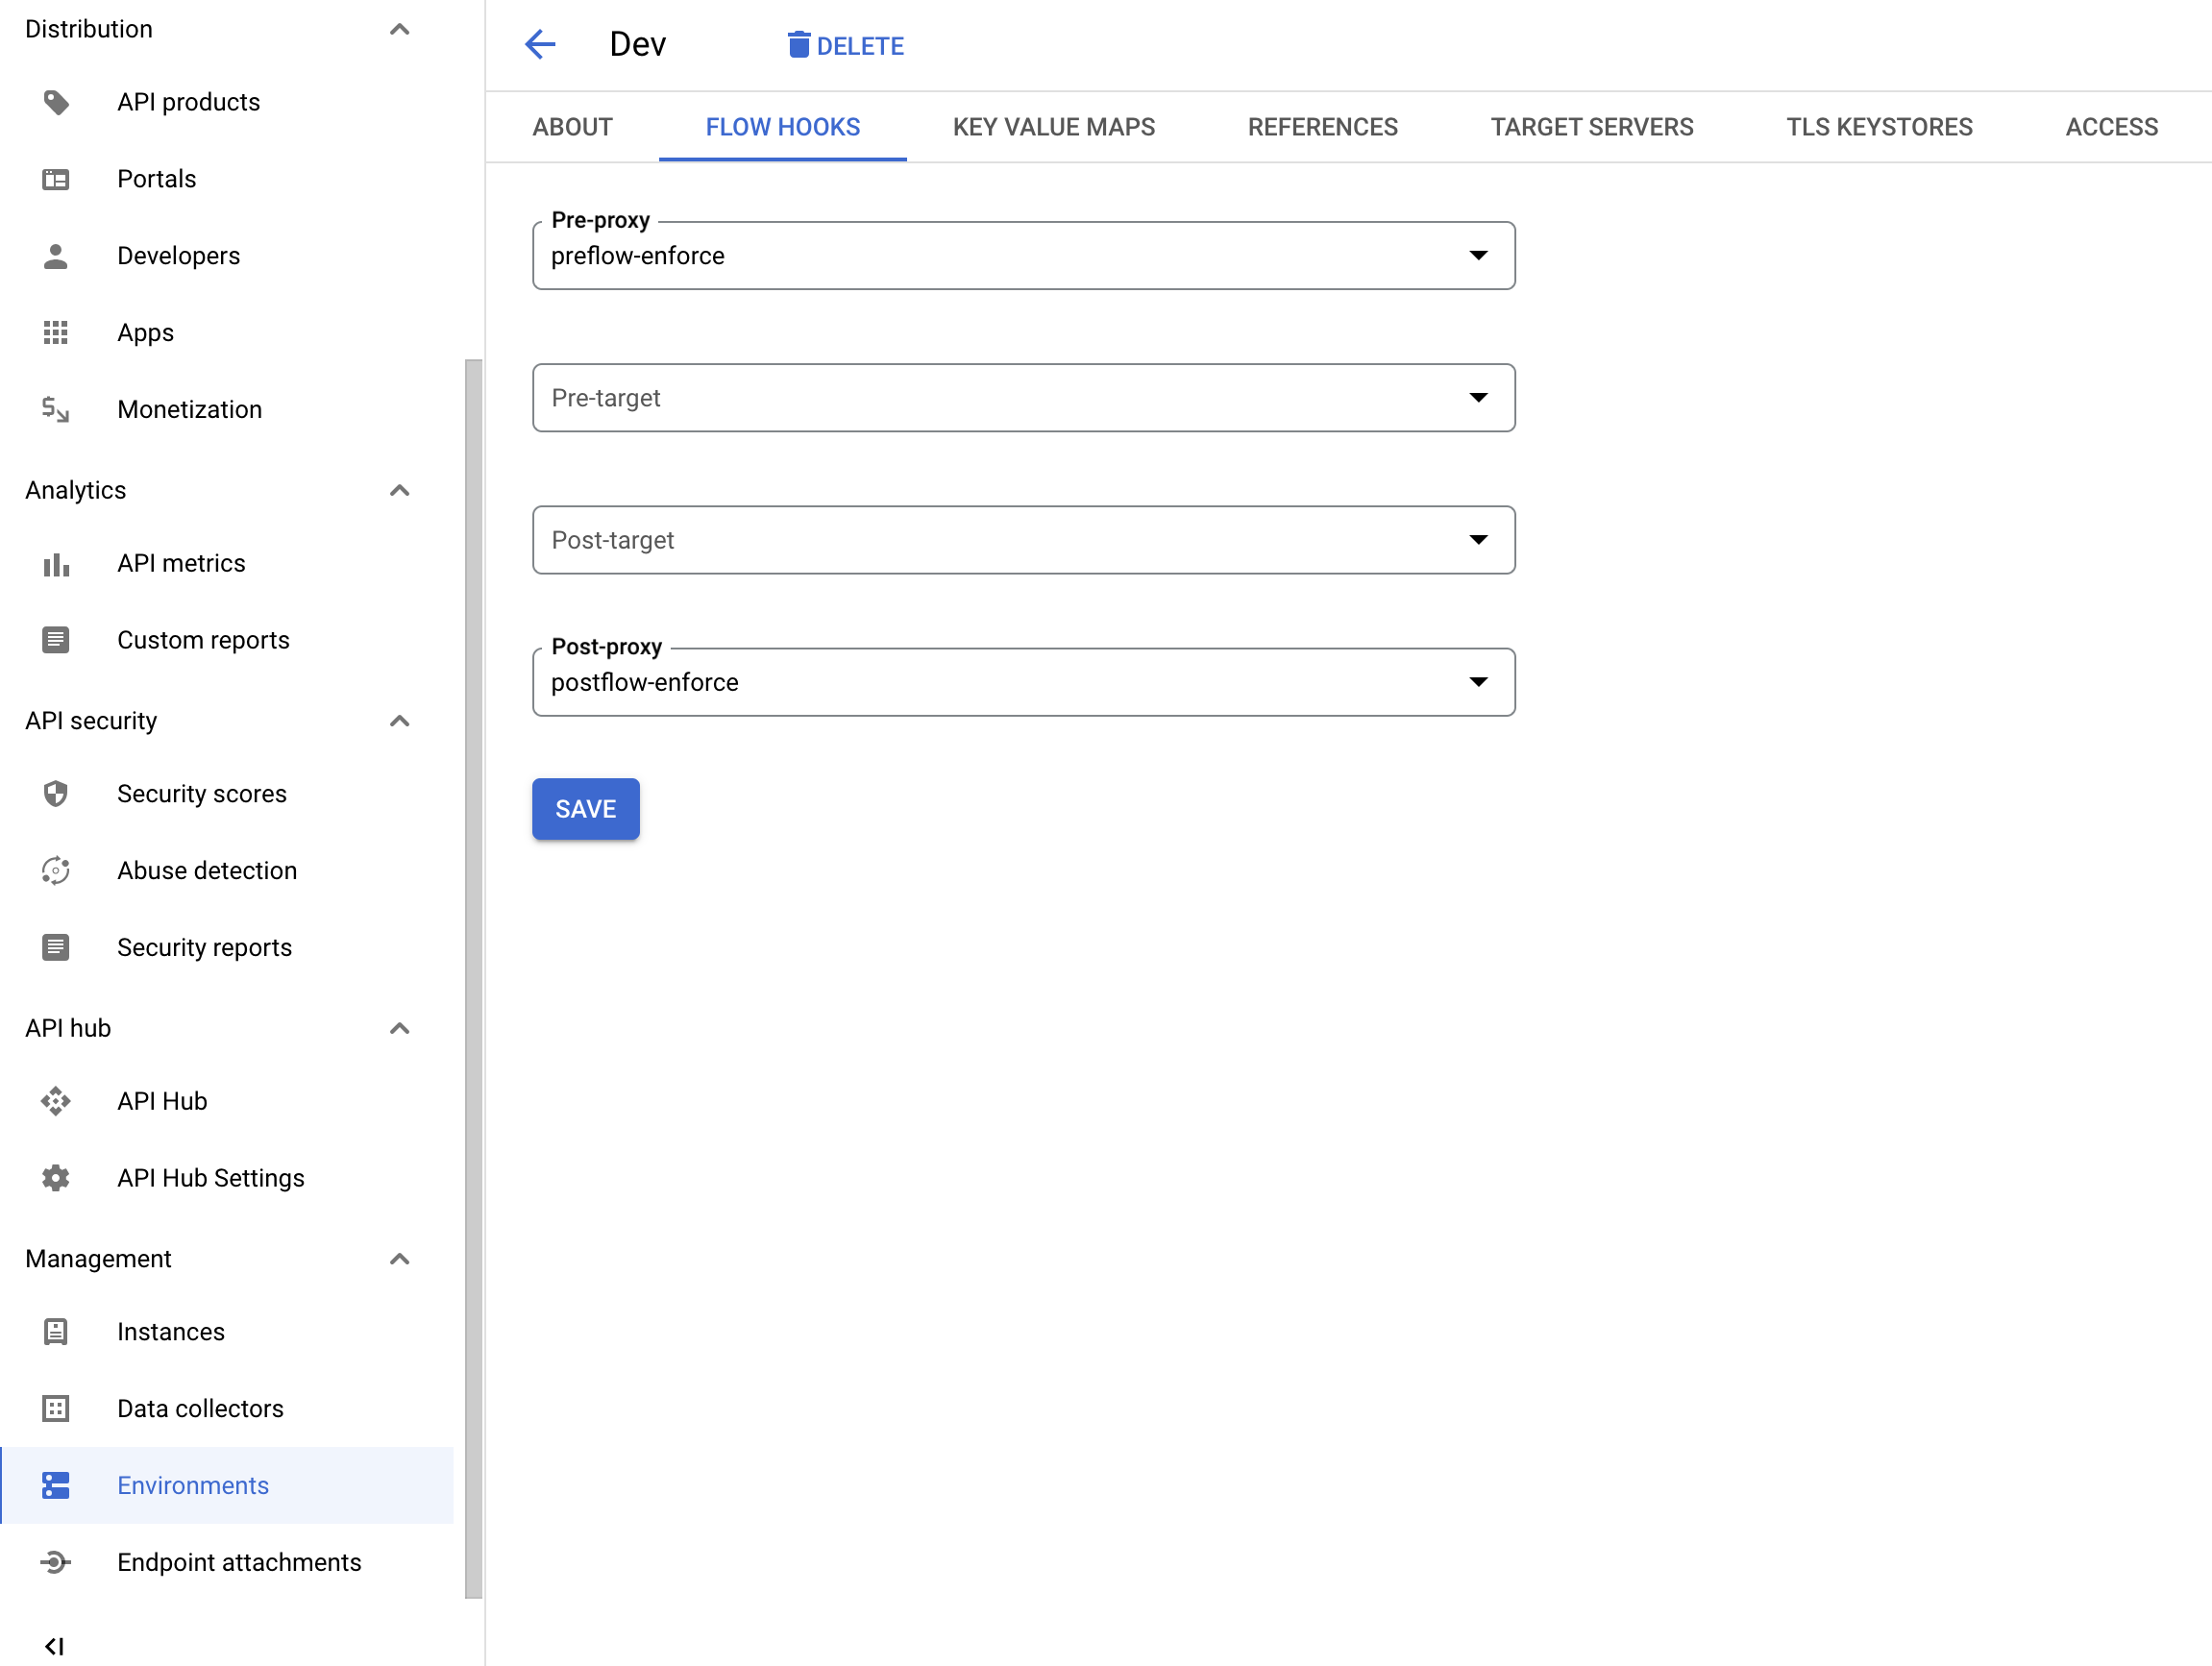Open the Target Servers tab
This screenshot has height=1666, width=2212.
(1591, 127)
